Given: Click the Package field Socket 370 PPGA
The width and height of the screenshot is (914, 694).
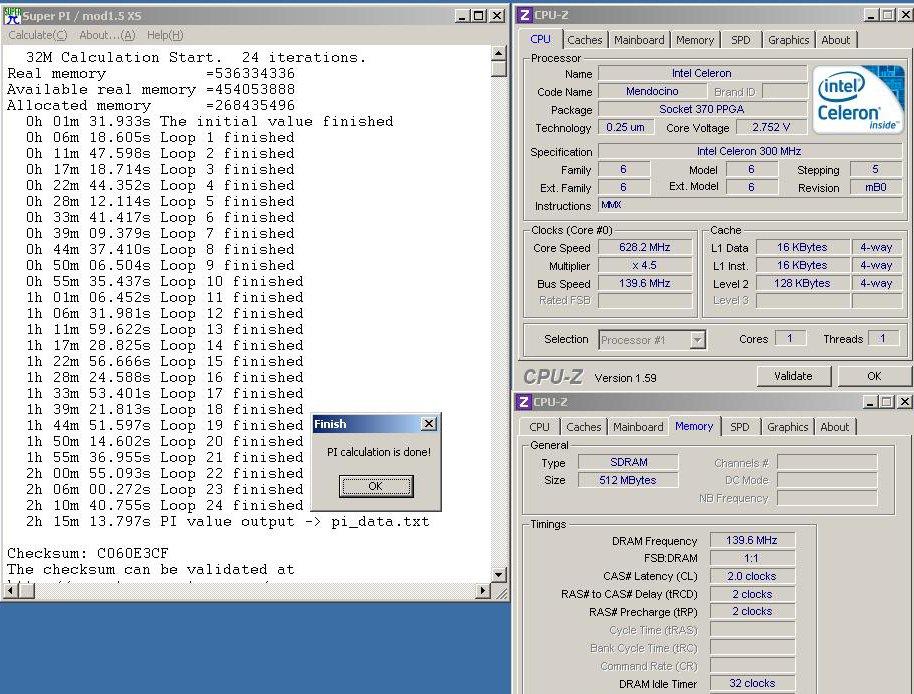Looking at the screenshot, I should pyautogui.click(x=702, y=109).
